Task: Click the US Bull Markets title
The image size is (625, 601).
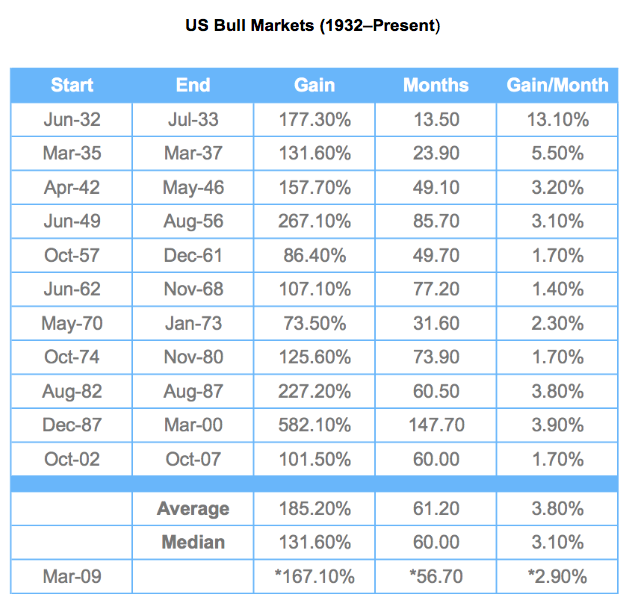Action: (x=313, y=26)
